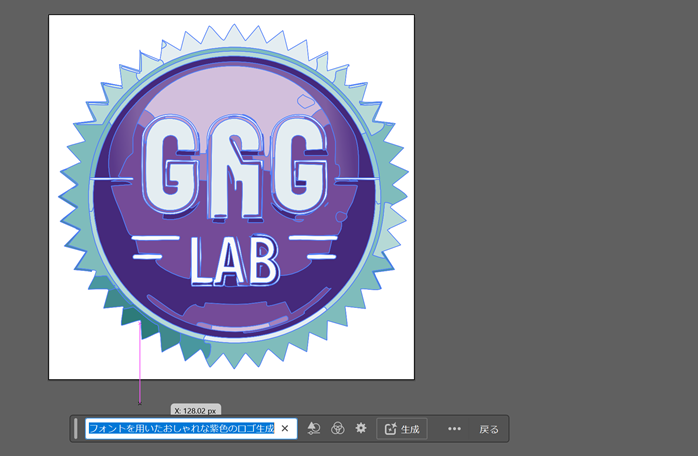Select the last G letter in logo
The width and height of the screenshot is (698, 456).
pyautogui.click(x=299, y=167)
